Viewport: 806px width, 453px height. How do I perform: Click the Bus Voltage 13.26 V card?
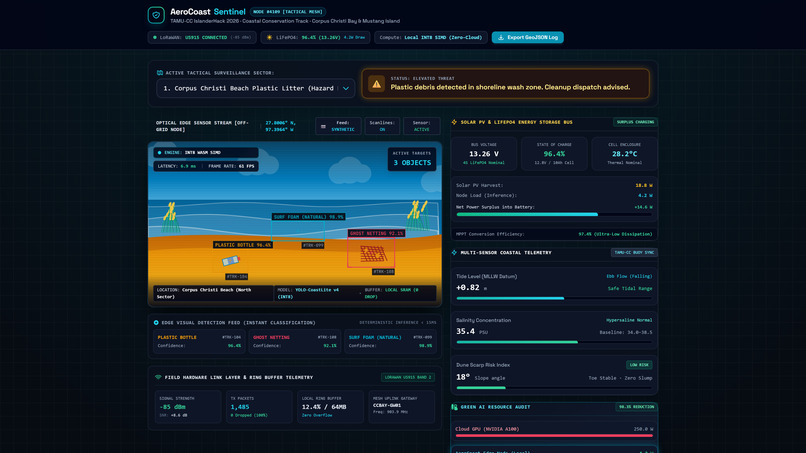484,154
